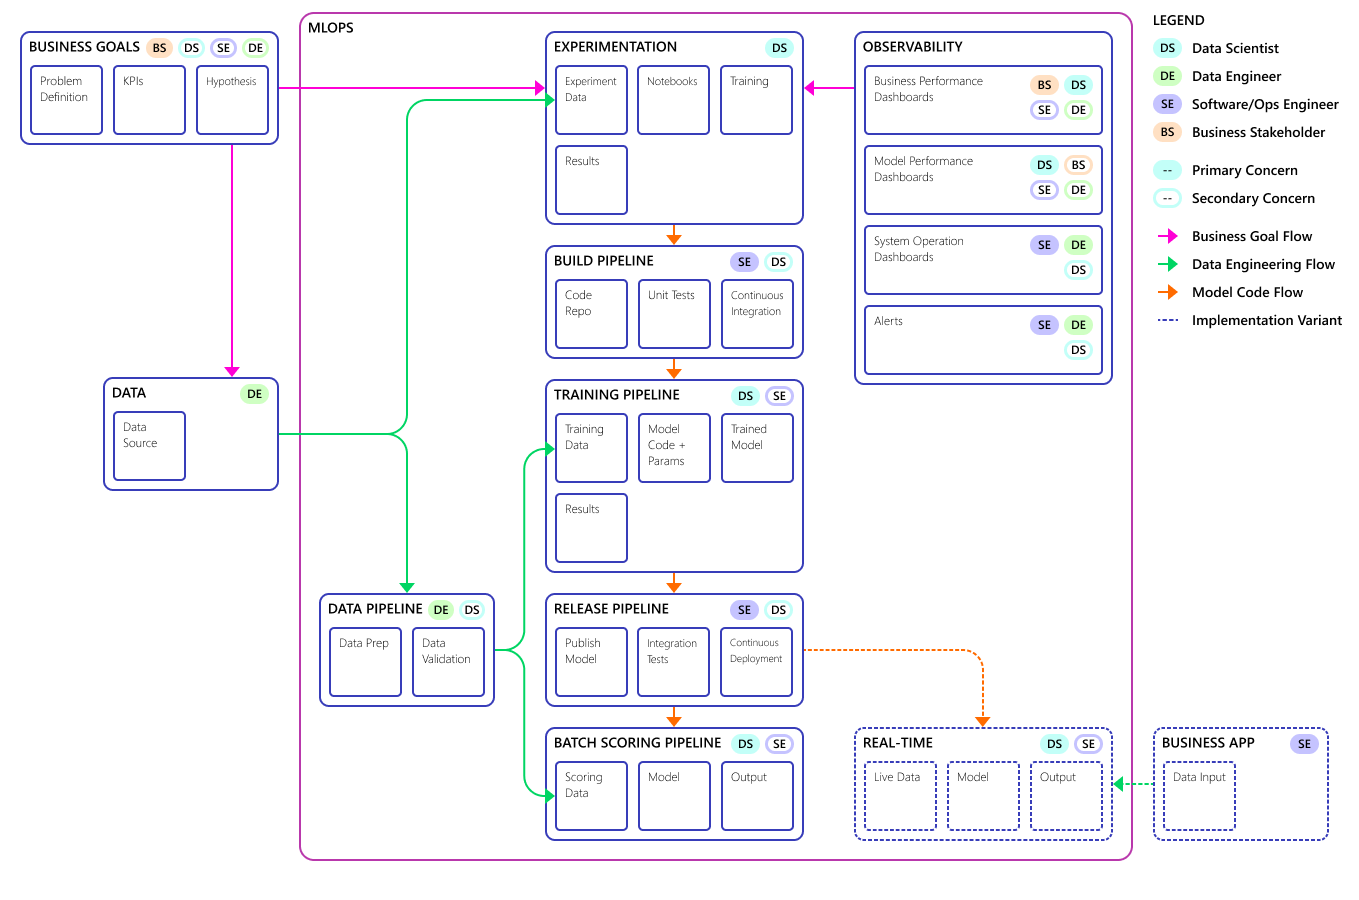Select the Publish Model box
The width and height of the screenshot is (1359, 900).
pos(591,662)
